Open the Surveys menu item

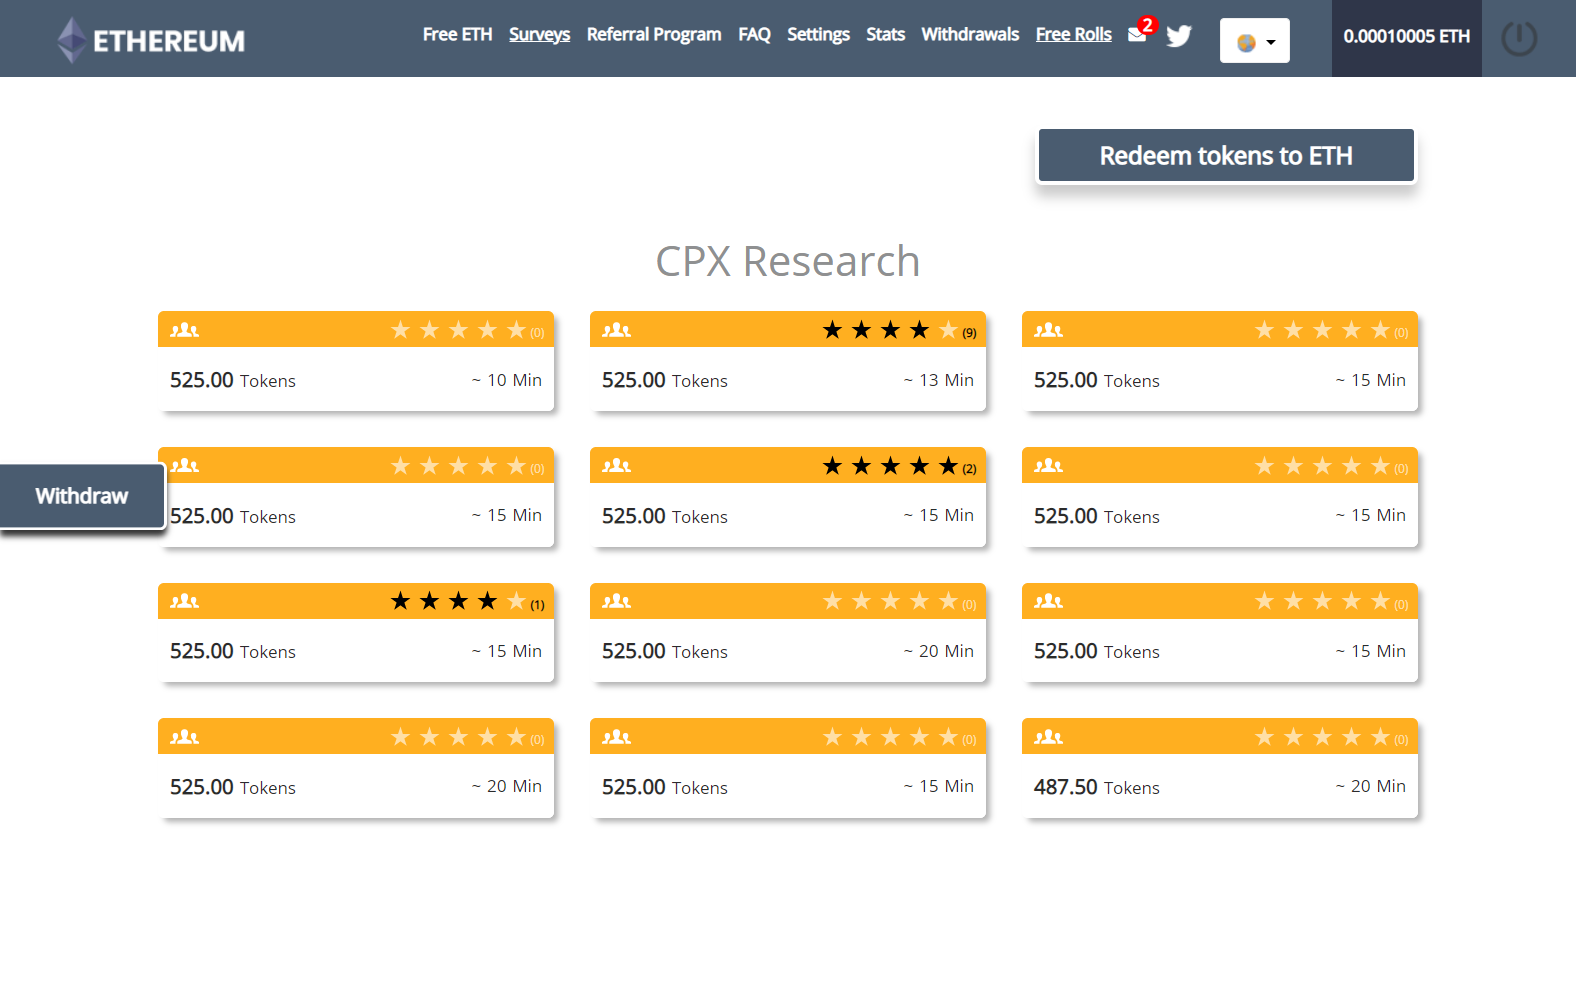(539, 34)
